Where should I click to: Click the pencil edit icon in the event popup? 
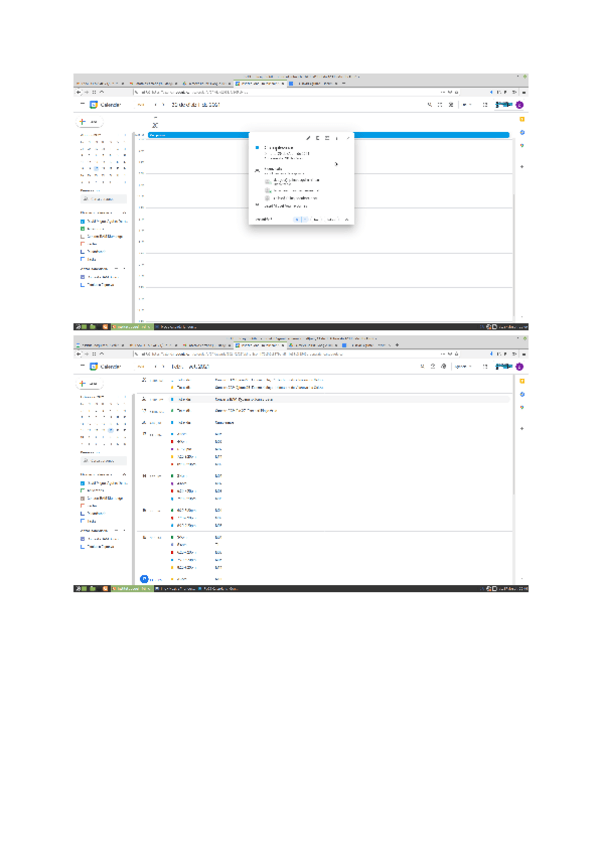307,138
